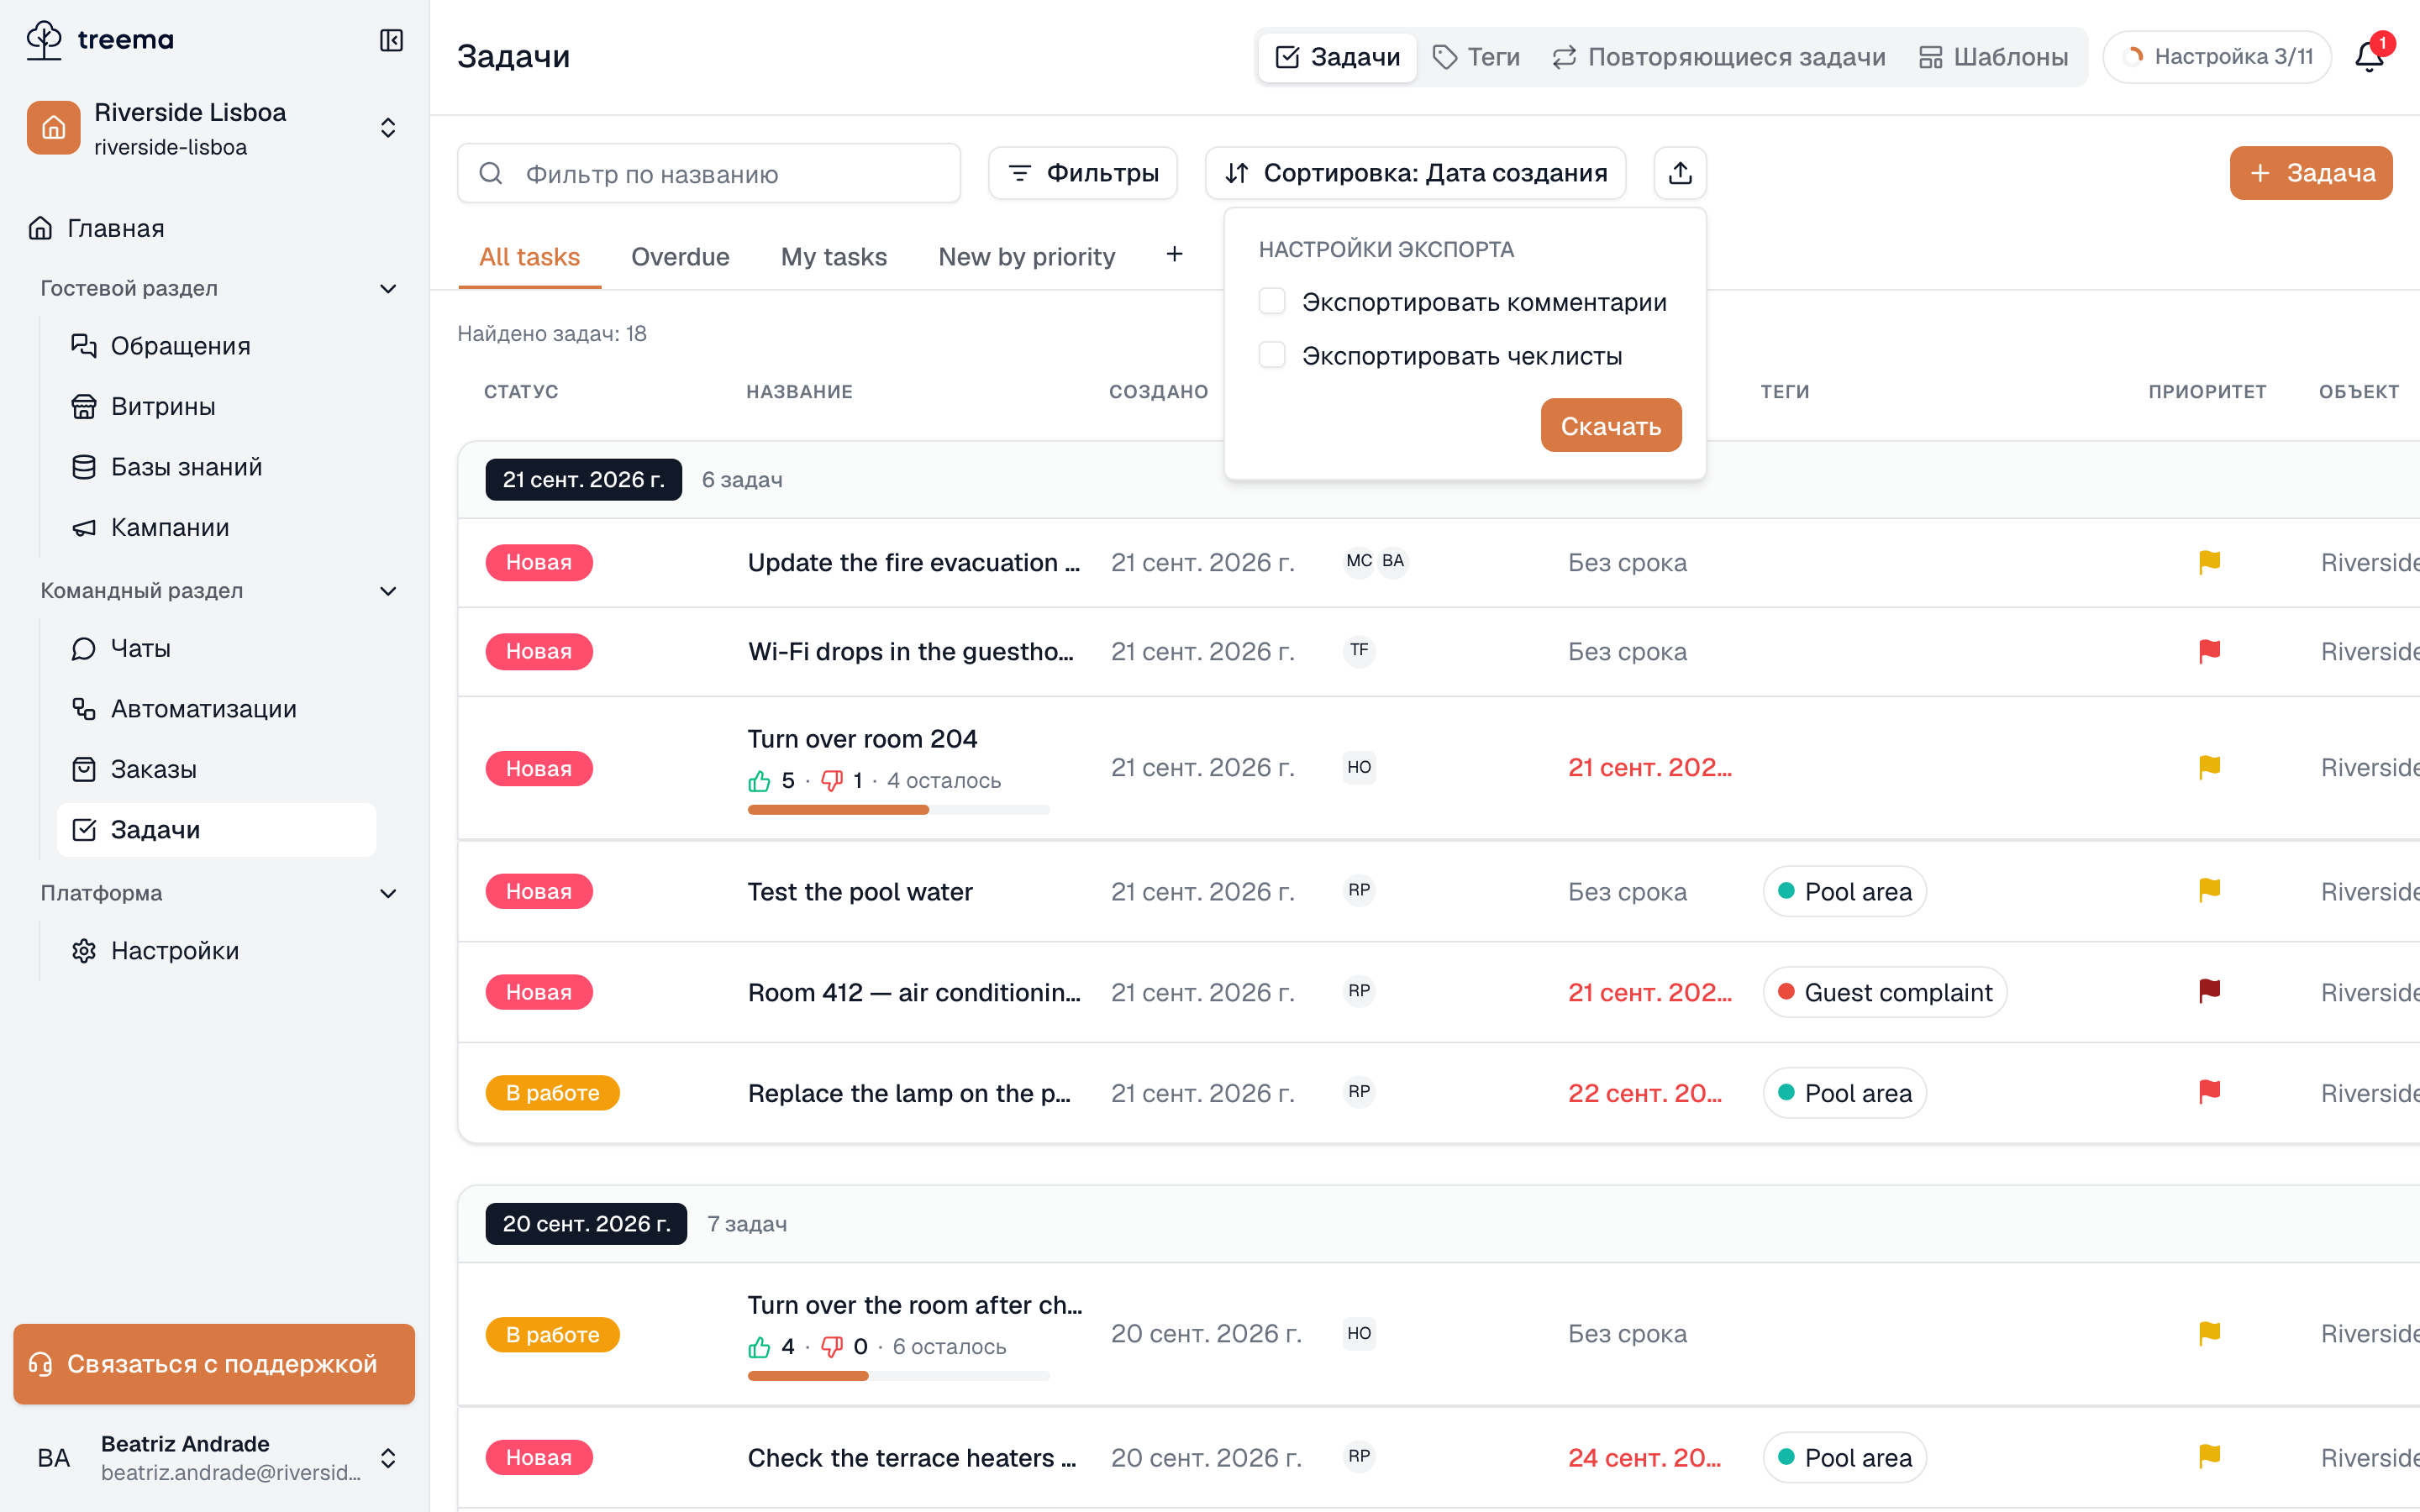Viewport: 2420px width, 1512px height.
Task: Click the red priority flag for Wi-Fi task
Action: point(2209,651)
